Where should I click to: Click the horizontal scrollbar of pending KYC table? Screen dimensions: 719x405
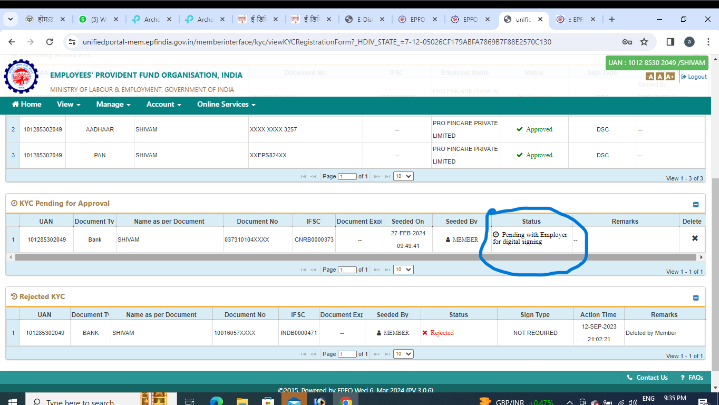click(355, 257)
